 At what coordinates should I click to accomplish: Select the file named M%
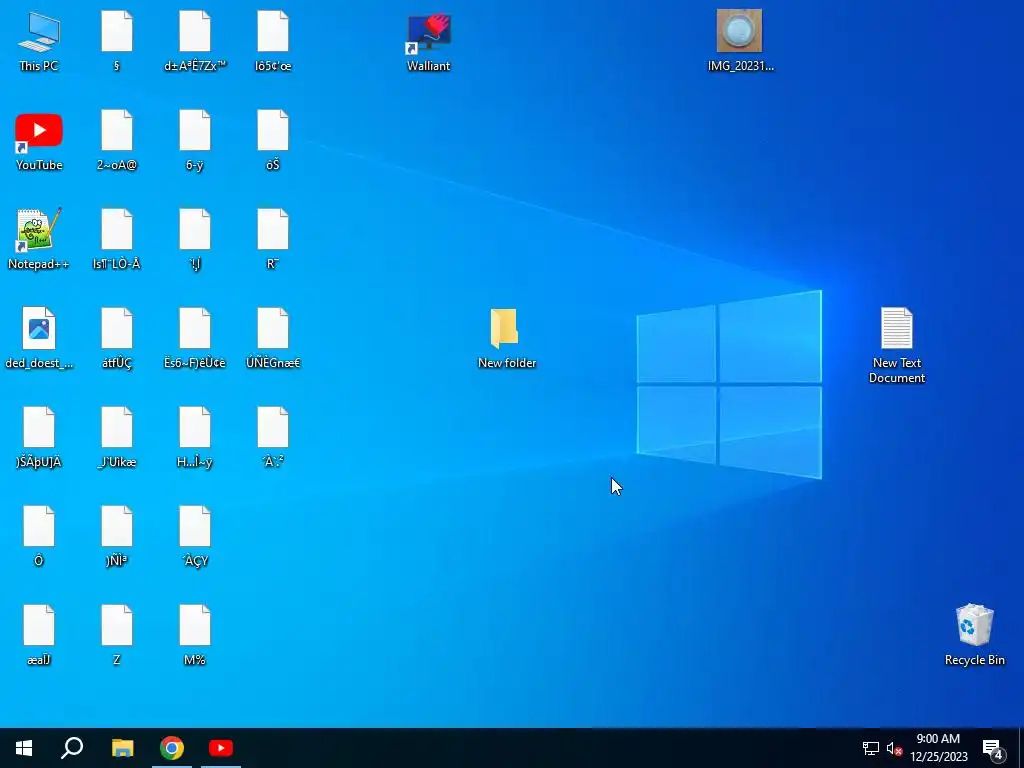coord(195,635)
